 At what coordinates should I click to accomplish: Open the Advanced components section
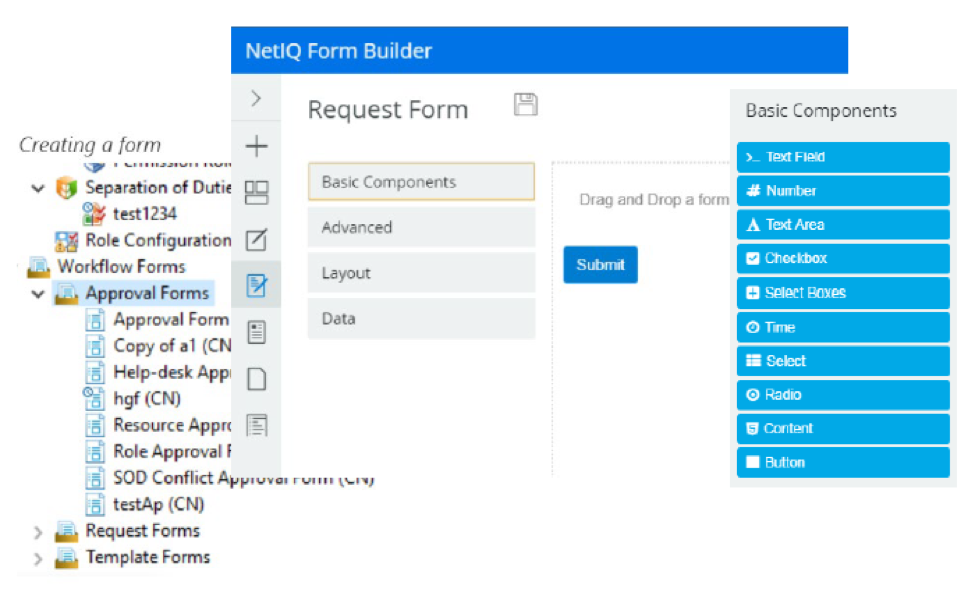coord(421,227)
